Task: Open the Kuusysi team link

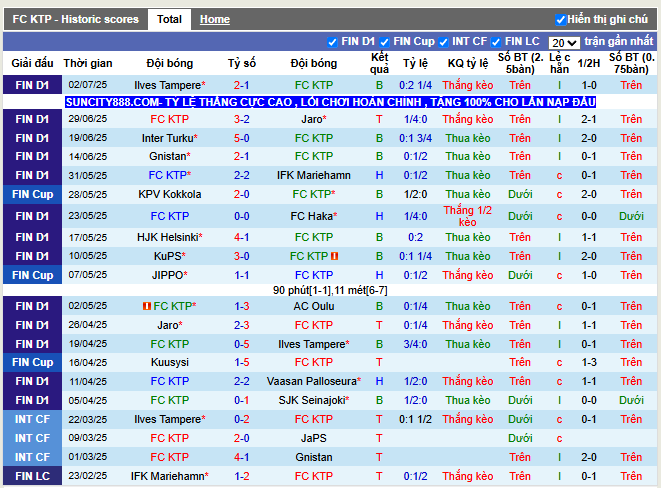Action: pyautogui.click(x=169, y=362)
